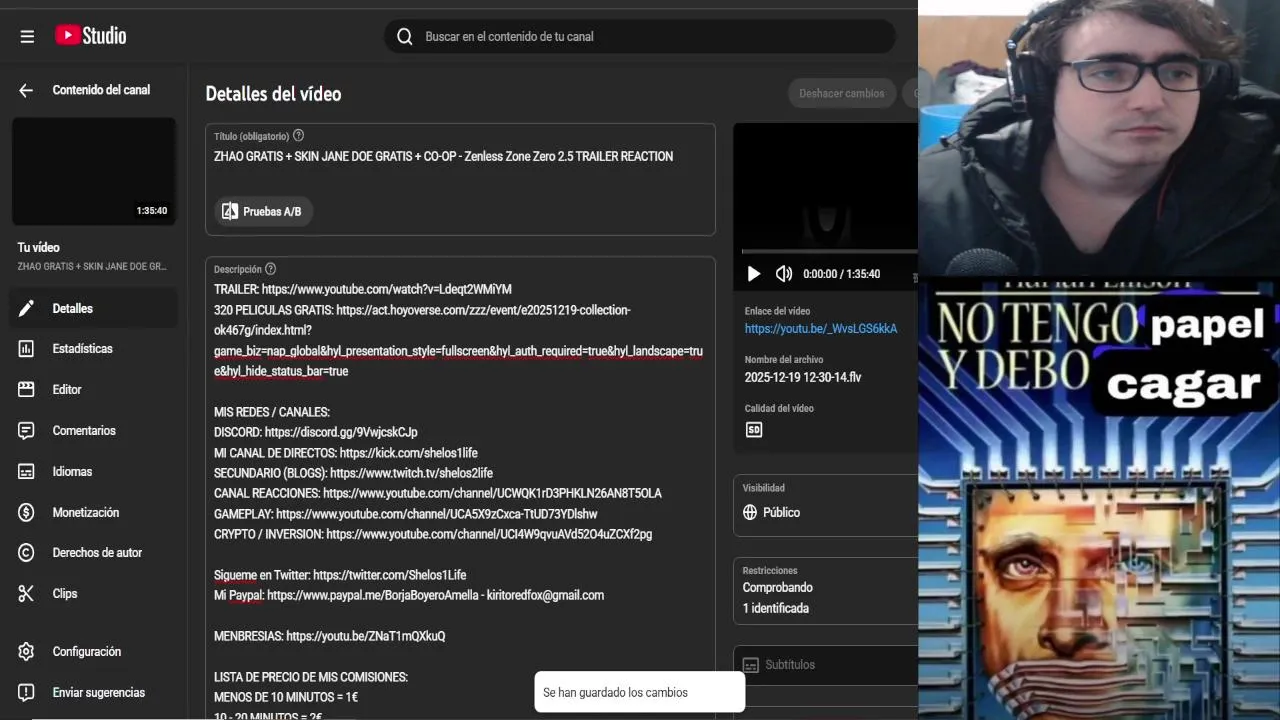Click Contenido del canal label
This screenshot has width=1280, height=720.
click(101, 90)
